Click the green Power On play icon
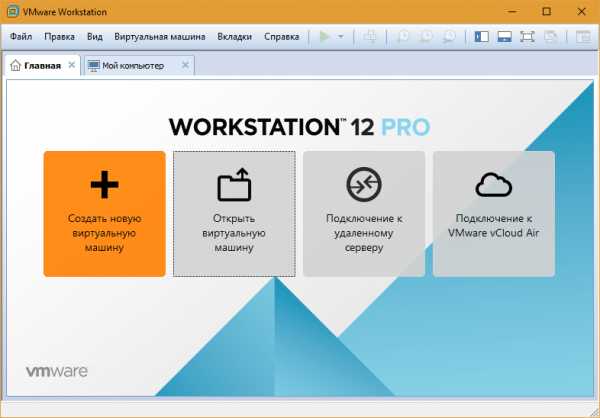The width and height of the screenshot is (600, 418). point(324,37)
